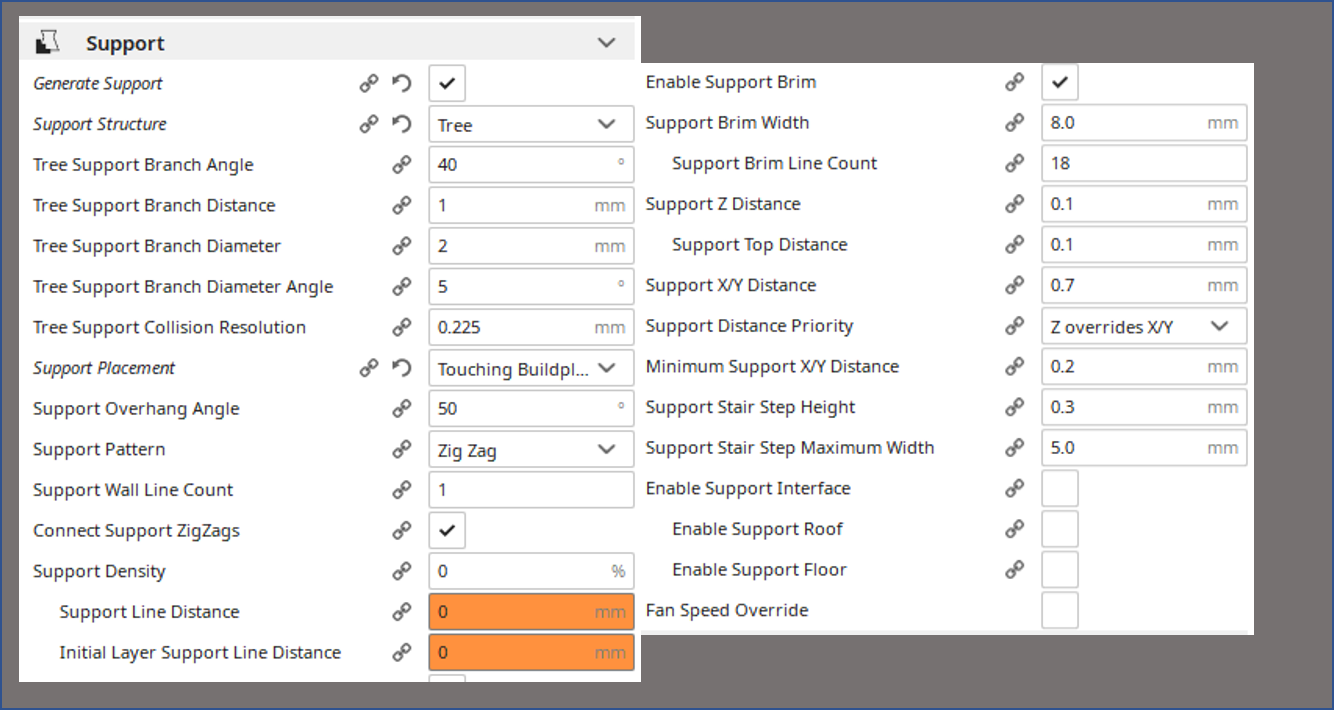Click the Support Overhang Angle input field
The height and width of the screenshot is (710, 1334).
(531, 409)
